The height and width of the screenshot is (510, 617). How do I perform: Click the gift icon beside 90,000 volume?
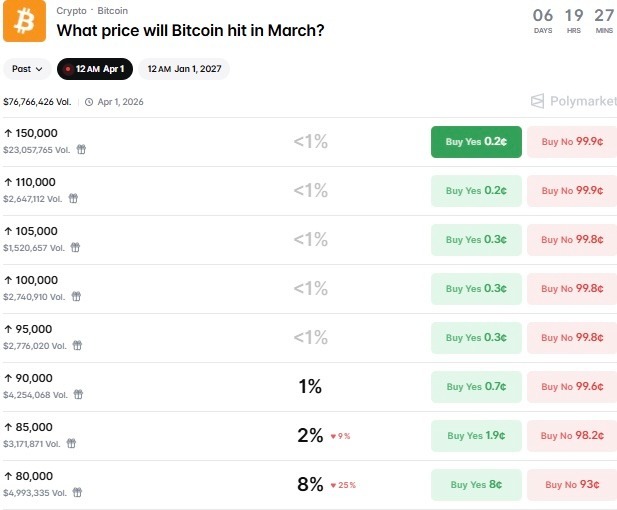click(77, 394)
